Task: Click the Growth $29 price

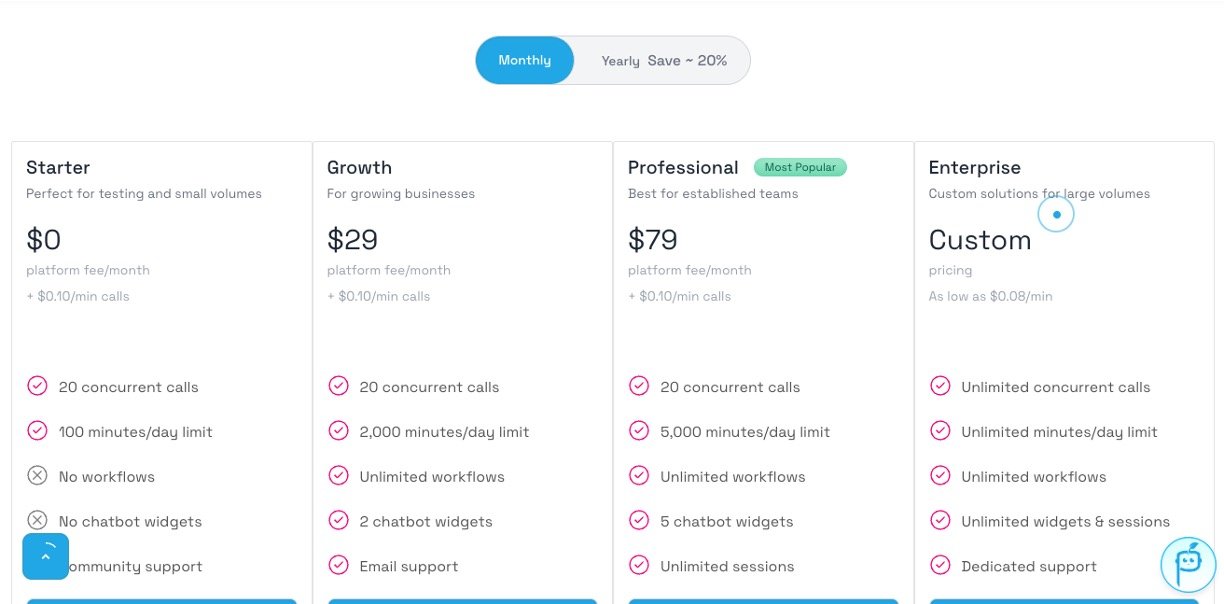Action: [x=352, y=240]
